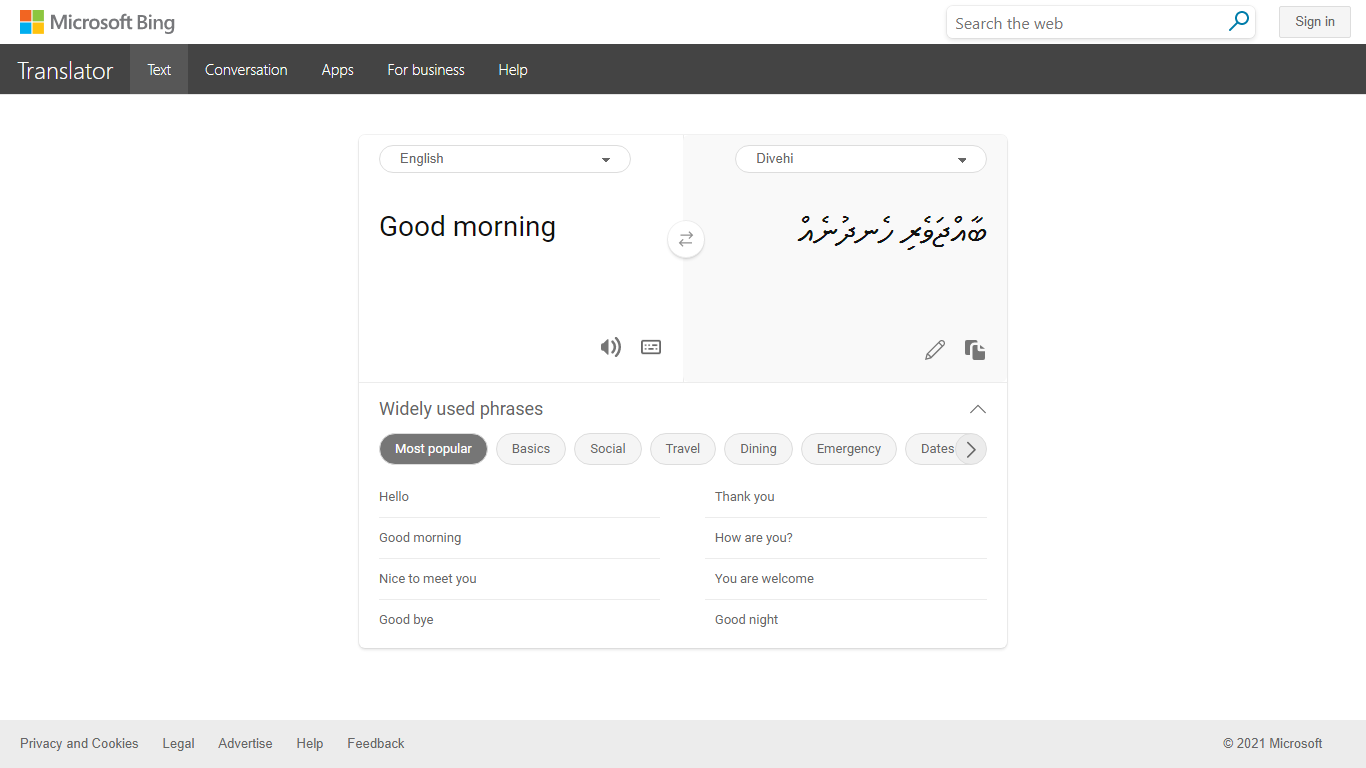1366x768 pixels.
Task: Select the Dining phrase category
Action: (x=758, y=449)
